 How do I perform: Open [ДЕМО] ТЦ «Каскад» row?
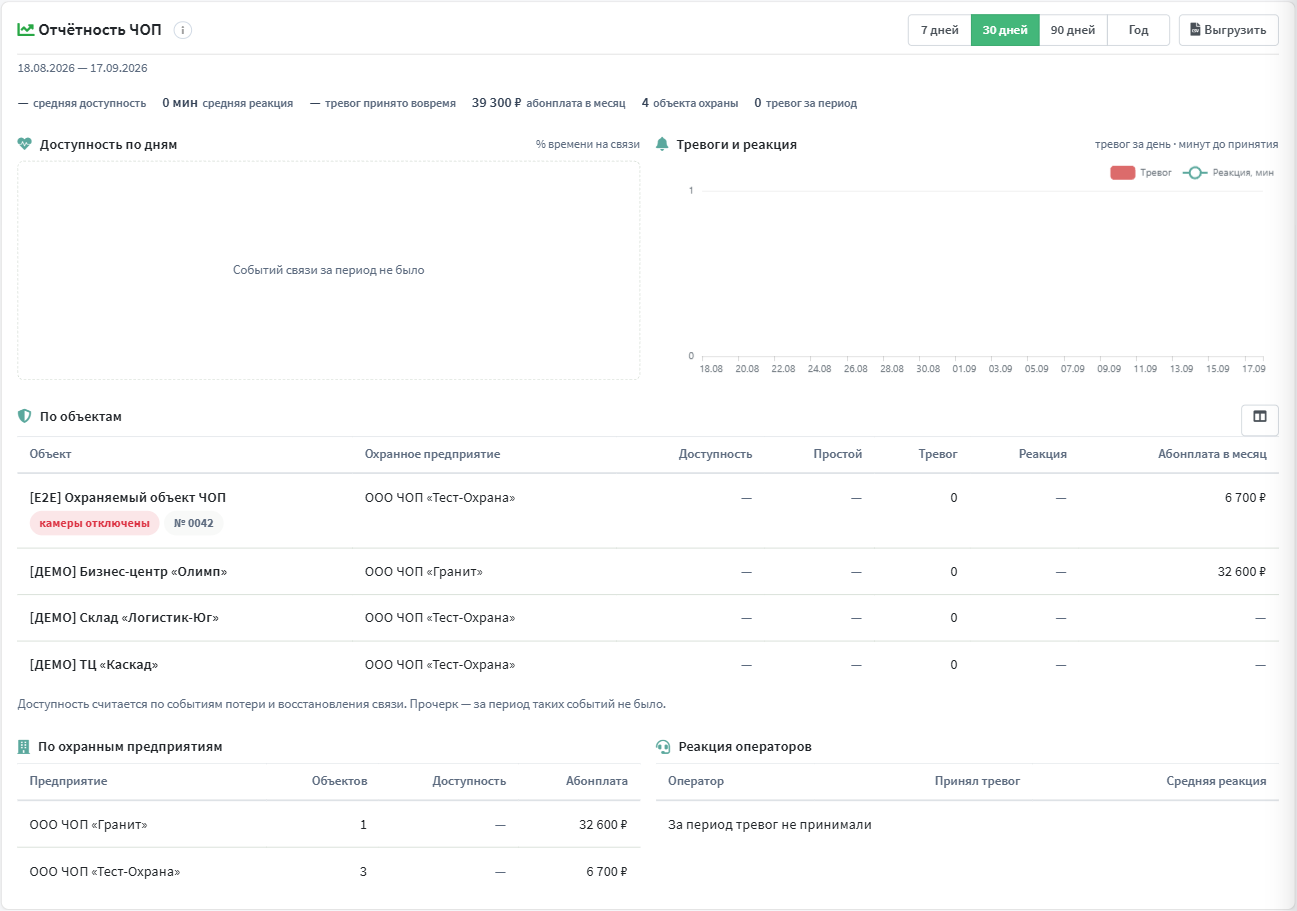(x=648, y=665)
